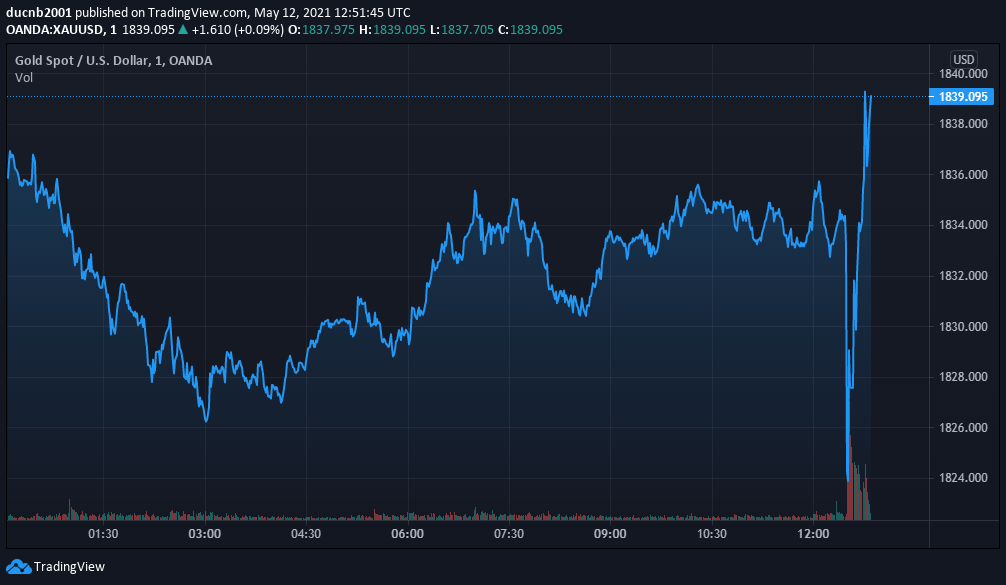Click the 1834.000 price axis label
This screenshot has width=1006, height=585.
click(x=963, y=225)
